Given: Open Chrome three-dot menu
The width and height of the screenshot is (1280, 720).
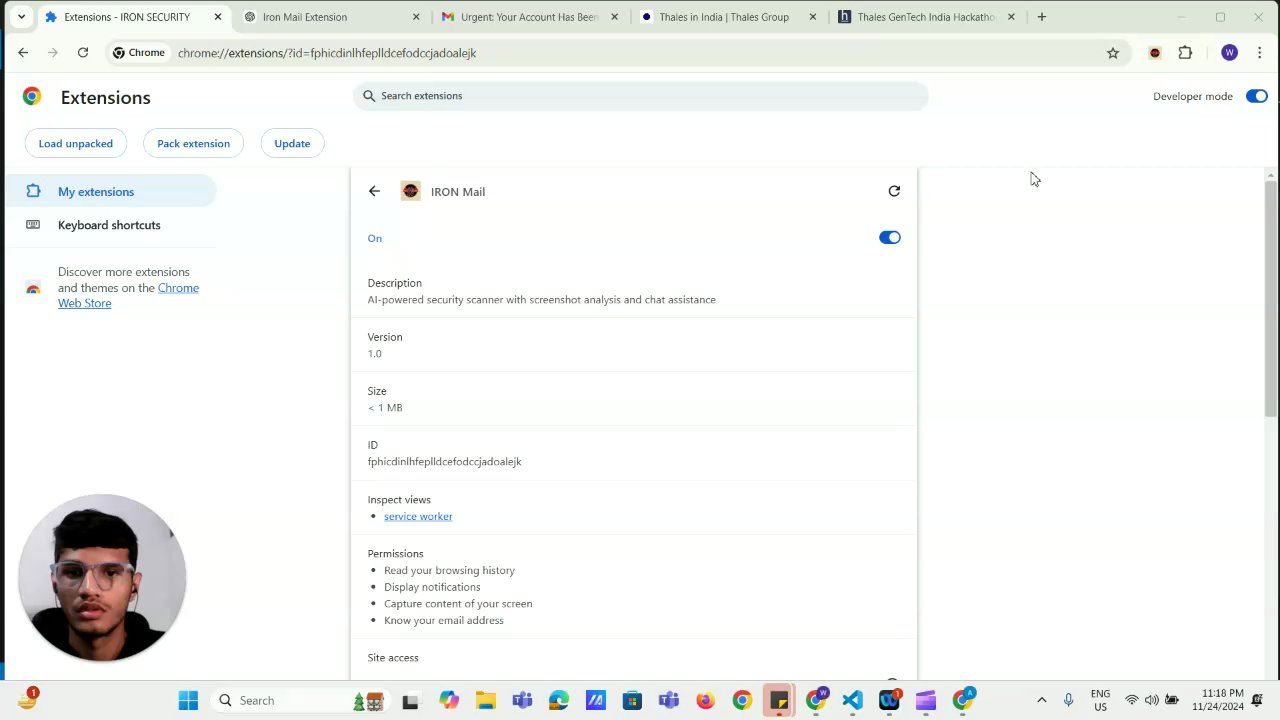Looking at the screenshot, I should (1258, 53).
